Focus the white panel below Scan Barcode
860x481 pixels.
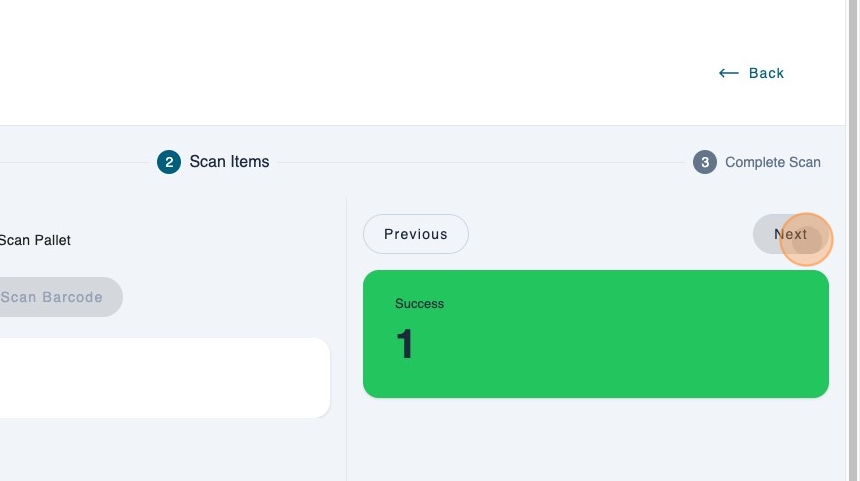160,378
